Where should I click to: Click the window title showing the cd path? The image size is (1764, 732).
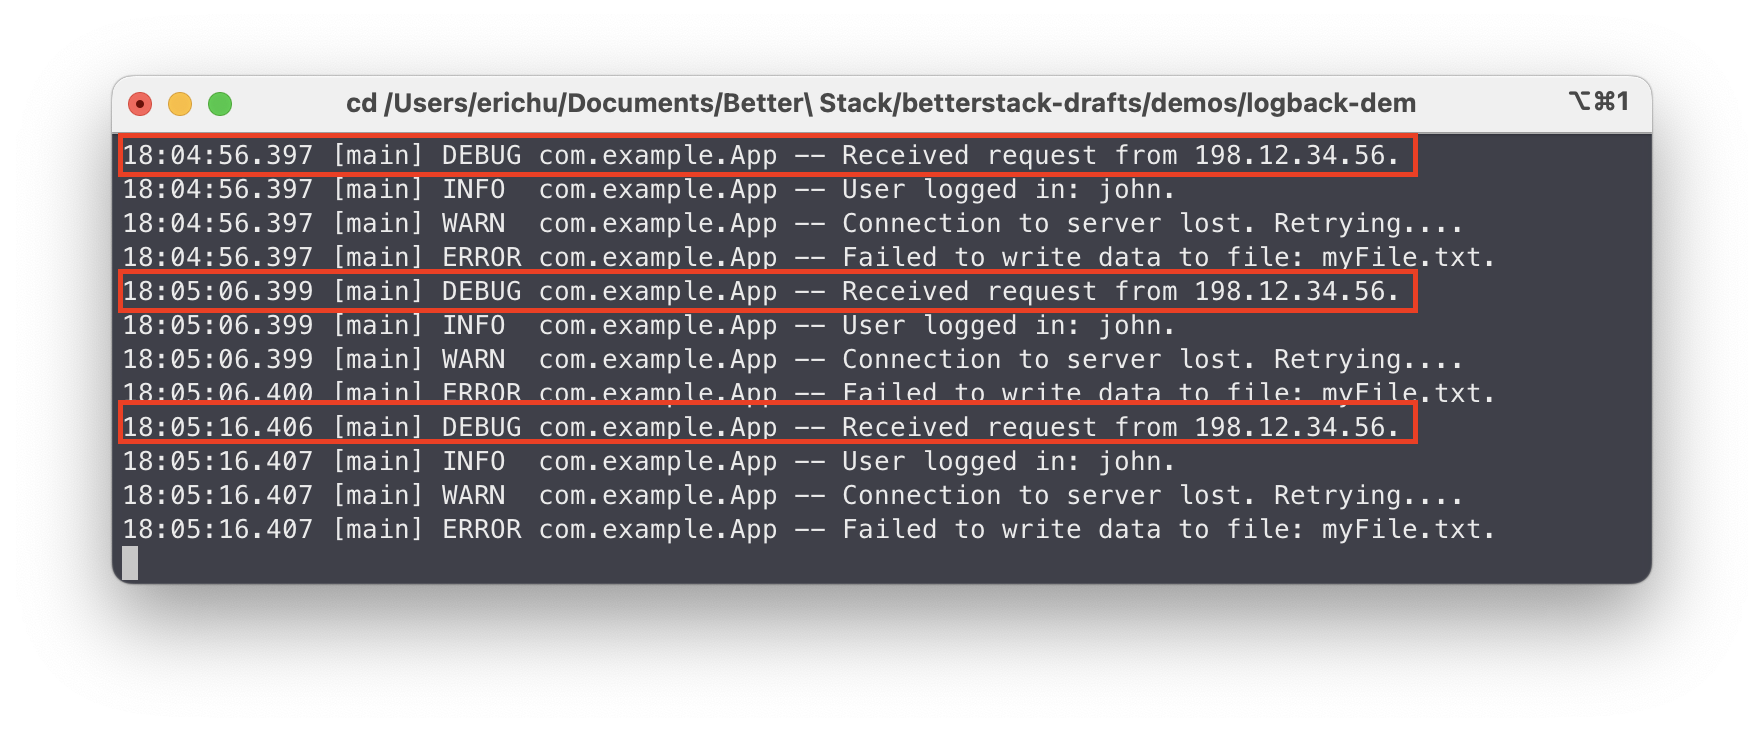click(880, 103)
